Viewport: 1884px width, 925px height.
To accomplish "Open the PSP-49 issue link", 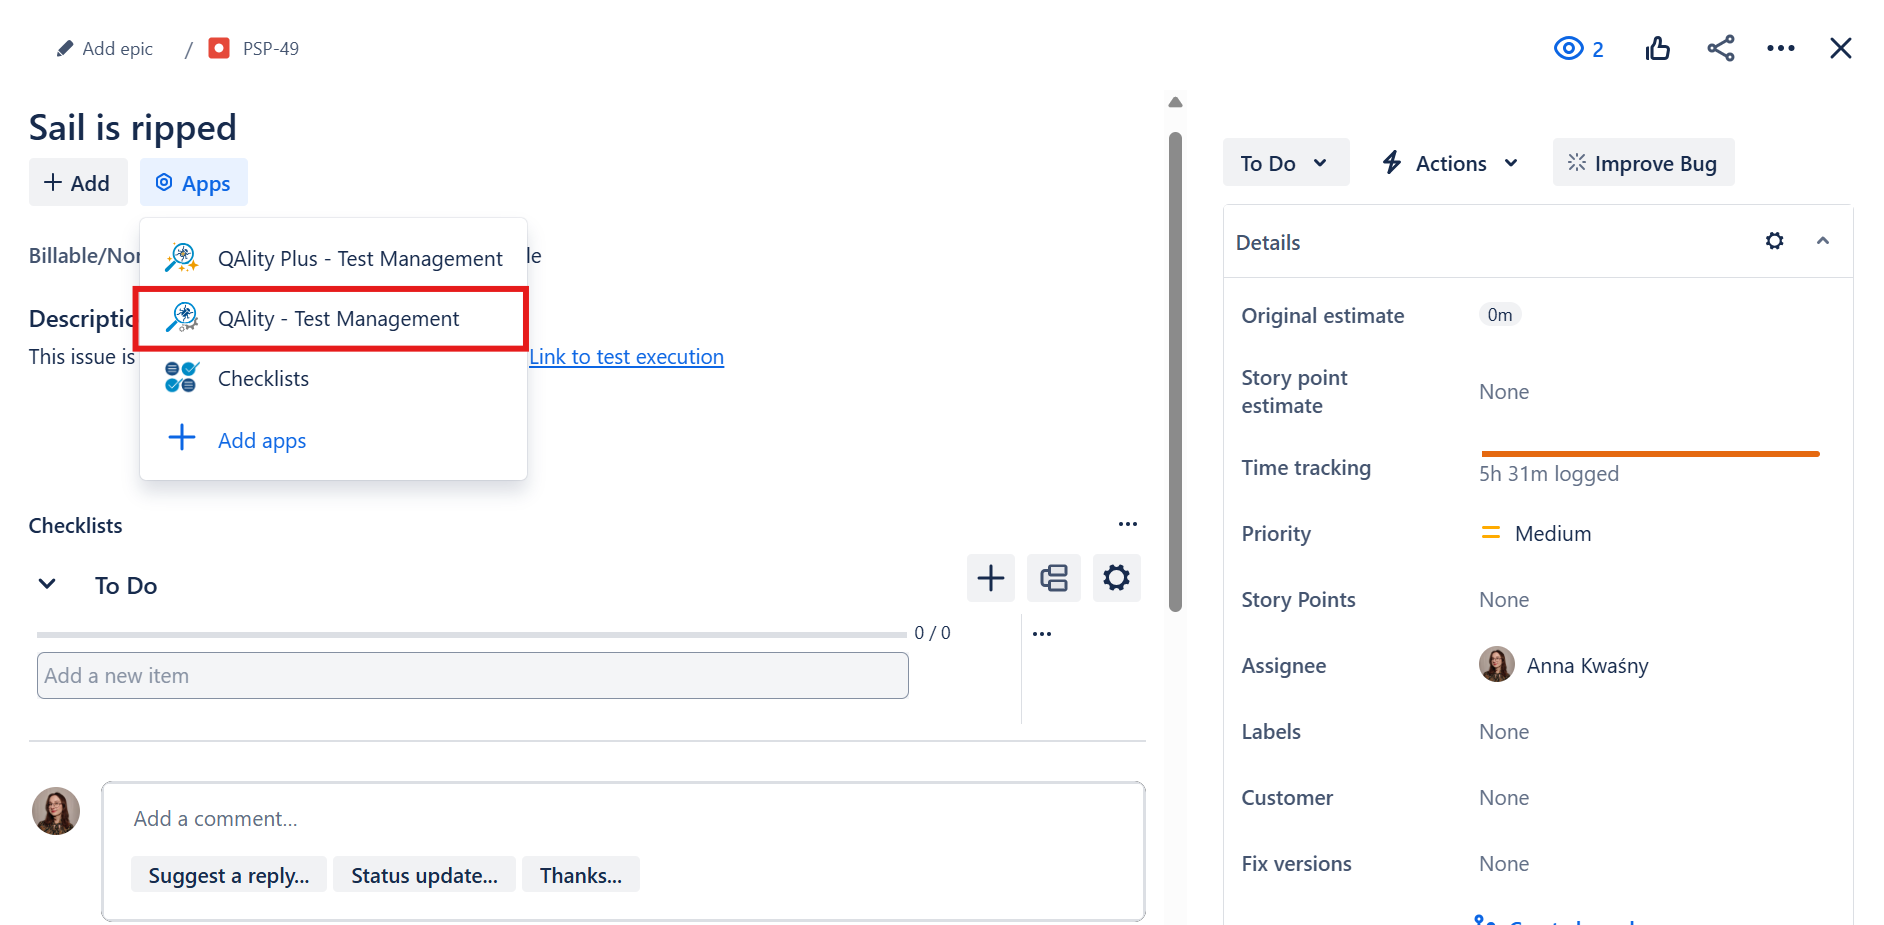I will pos(271,48).
